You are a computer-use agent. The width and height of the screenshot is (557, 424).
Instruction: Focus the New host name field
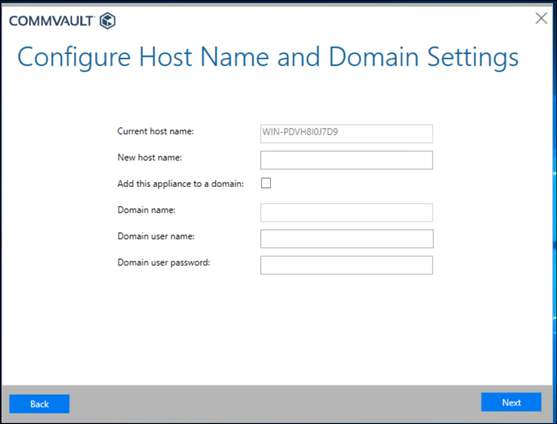(x=346, y=160)
